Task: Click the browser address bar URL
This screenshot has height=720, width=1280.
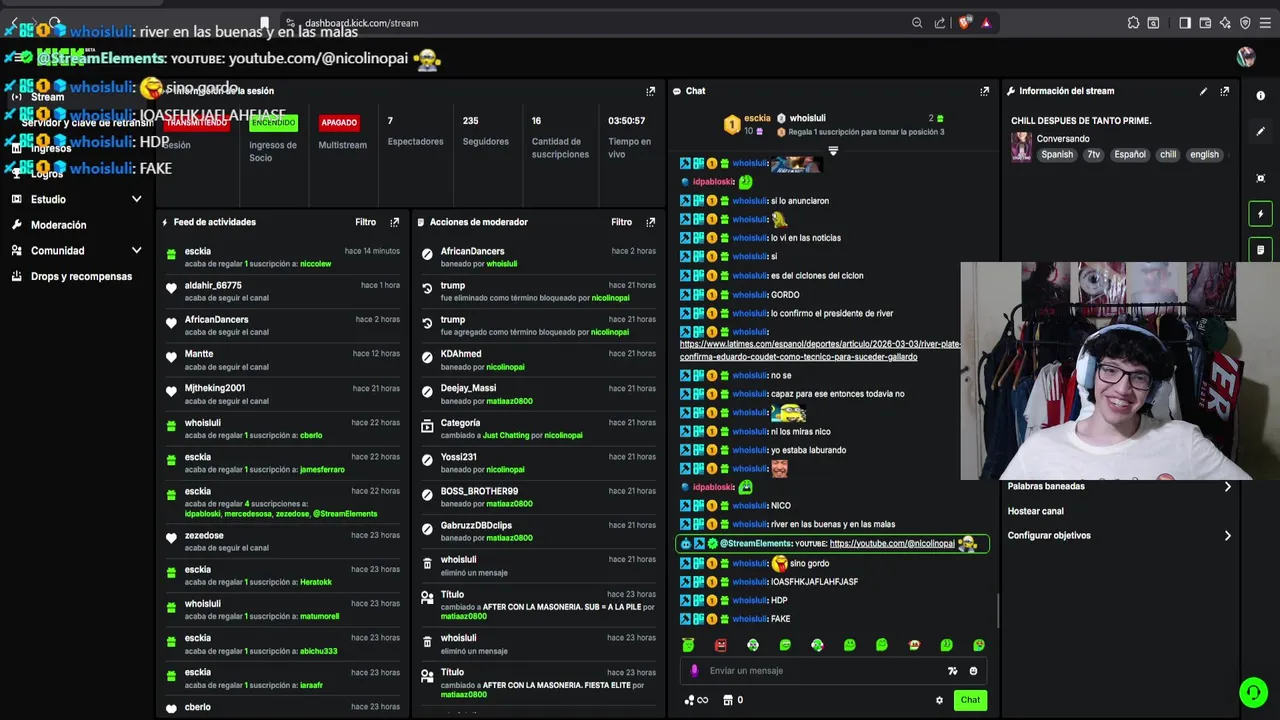Action: pos(362,23)
